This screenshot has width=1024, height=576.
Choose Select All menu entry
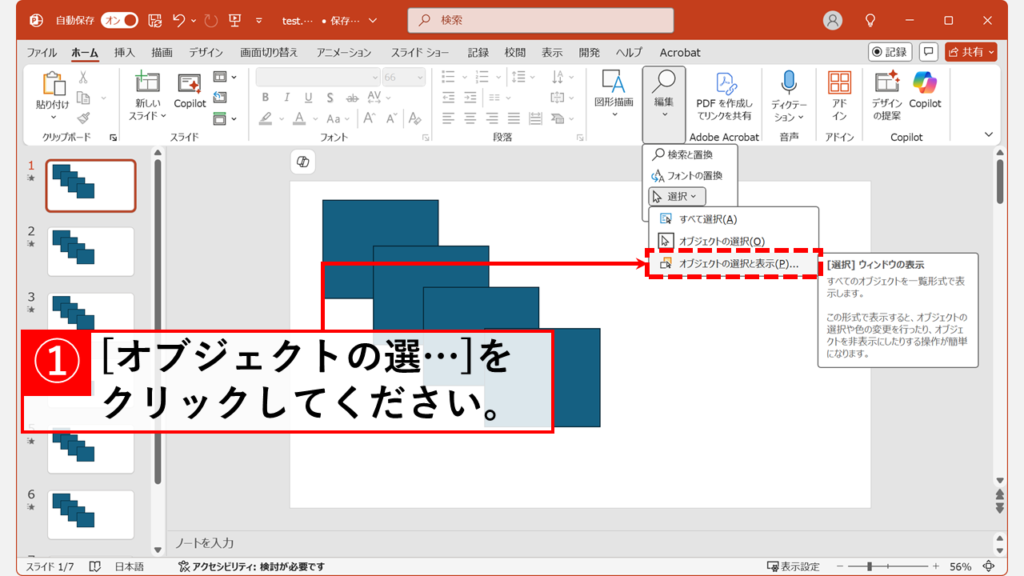click(x=733, y=219)
